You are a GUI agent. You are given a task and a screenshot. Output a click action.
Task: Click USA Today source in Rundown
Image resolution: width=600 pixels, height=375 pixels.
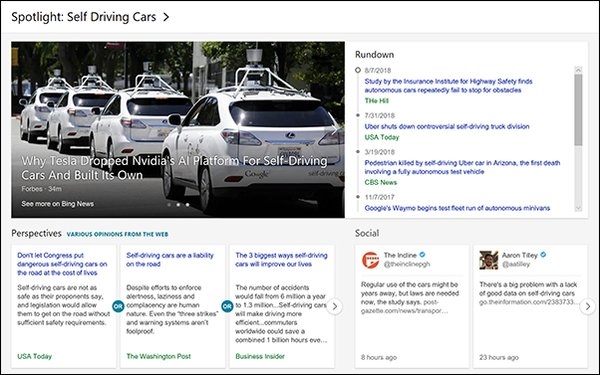point(382,137)
